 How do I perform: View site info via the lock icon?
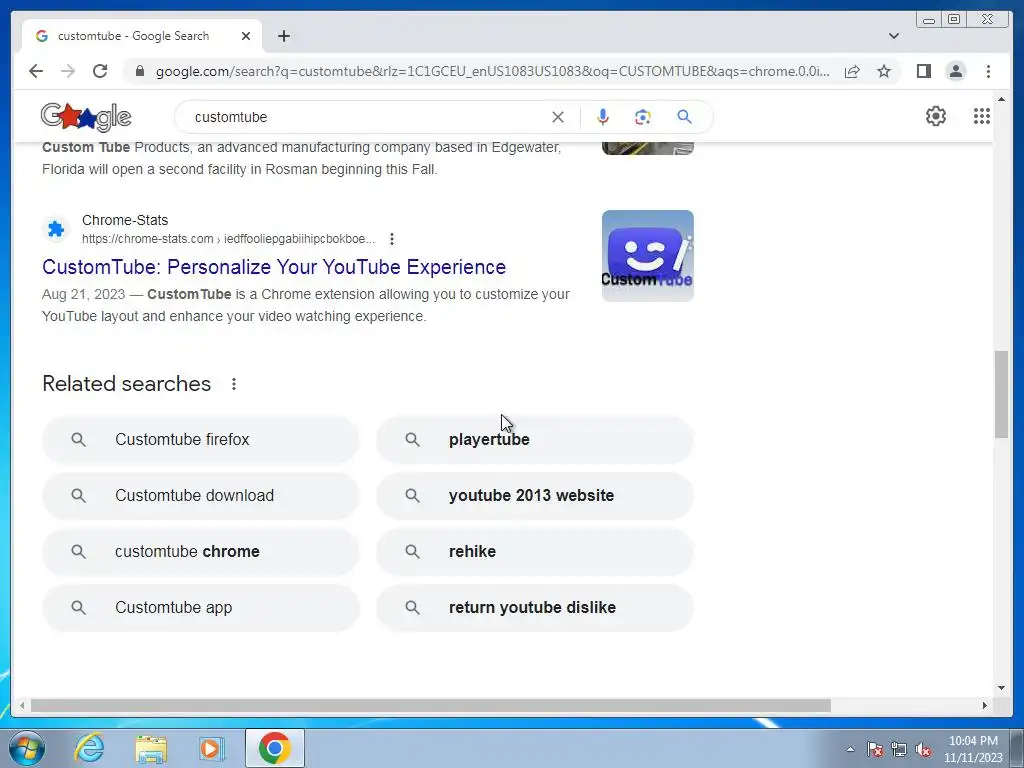[140, 71]
